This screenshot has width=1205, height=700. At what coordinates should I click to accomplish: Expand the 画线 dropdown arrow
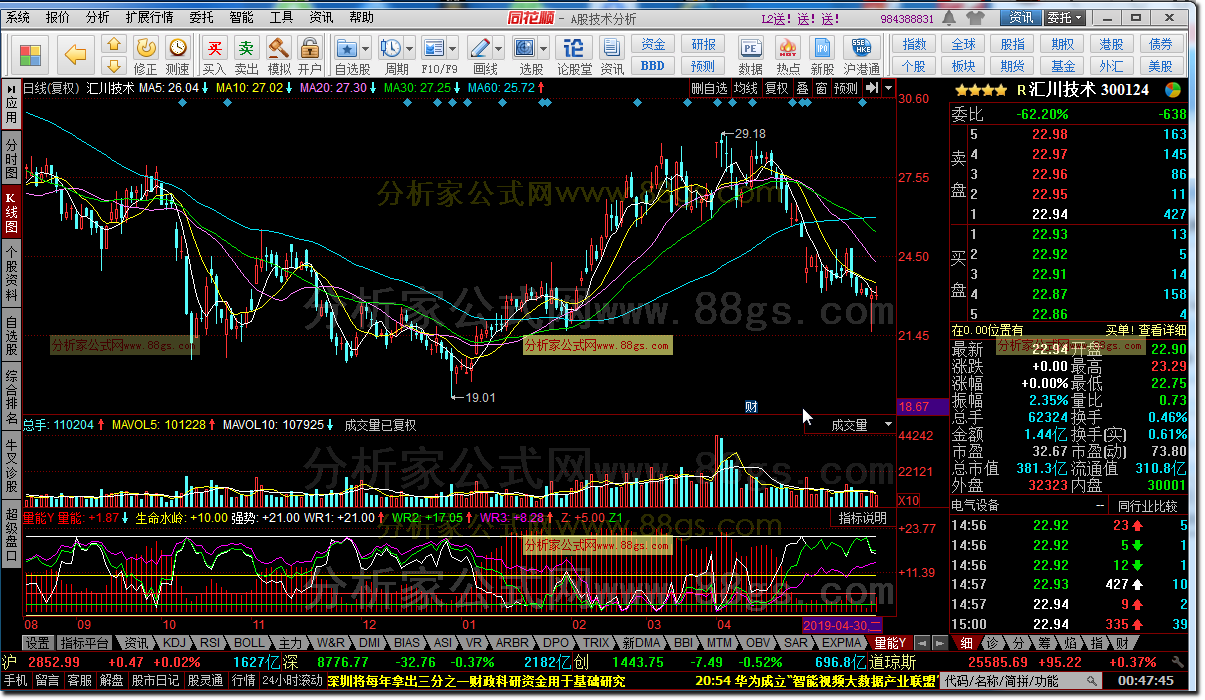click(498, 48)
